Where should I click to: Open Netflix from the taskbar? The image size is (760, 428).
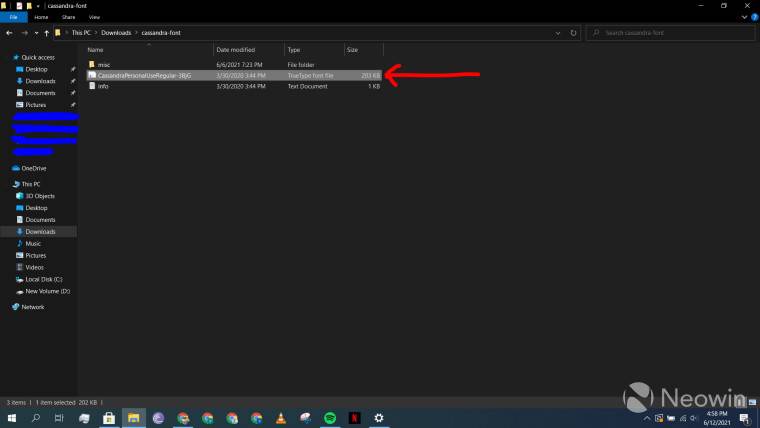click(x=354, y=417)
